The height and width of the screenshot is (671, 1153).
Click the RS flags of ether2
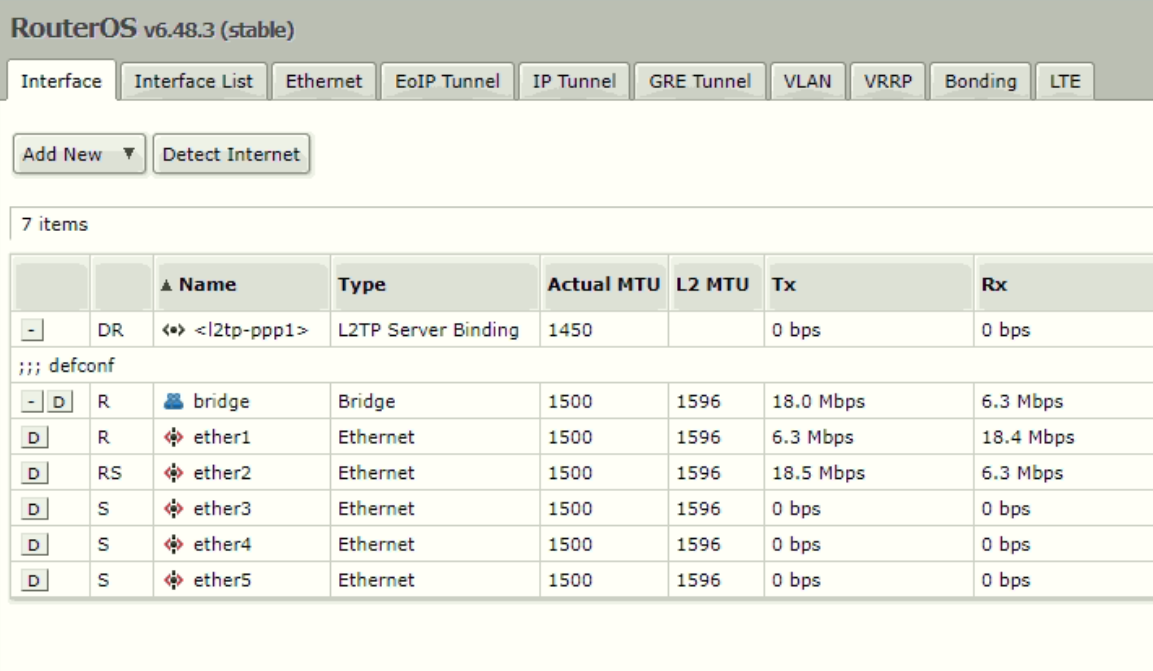(x=110, y=473)
